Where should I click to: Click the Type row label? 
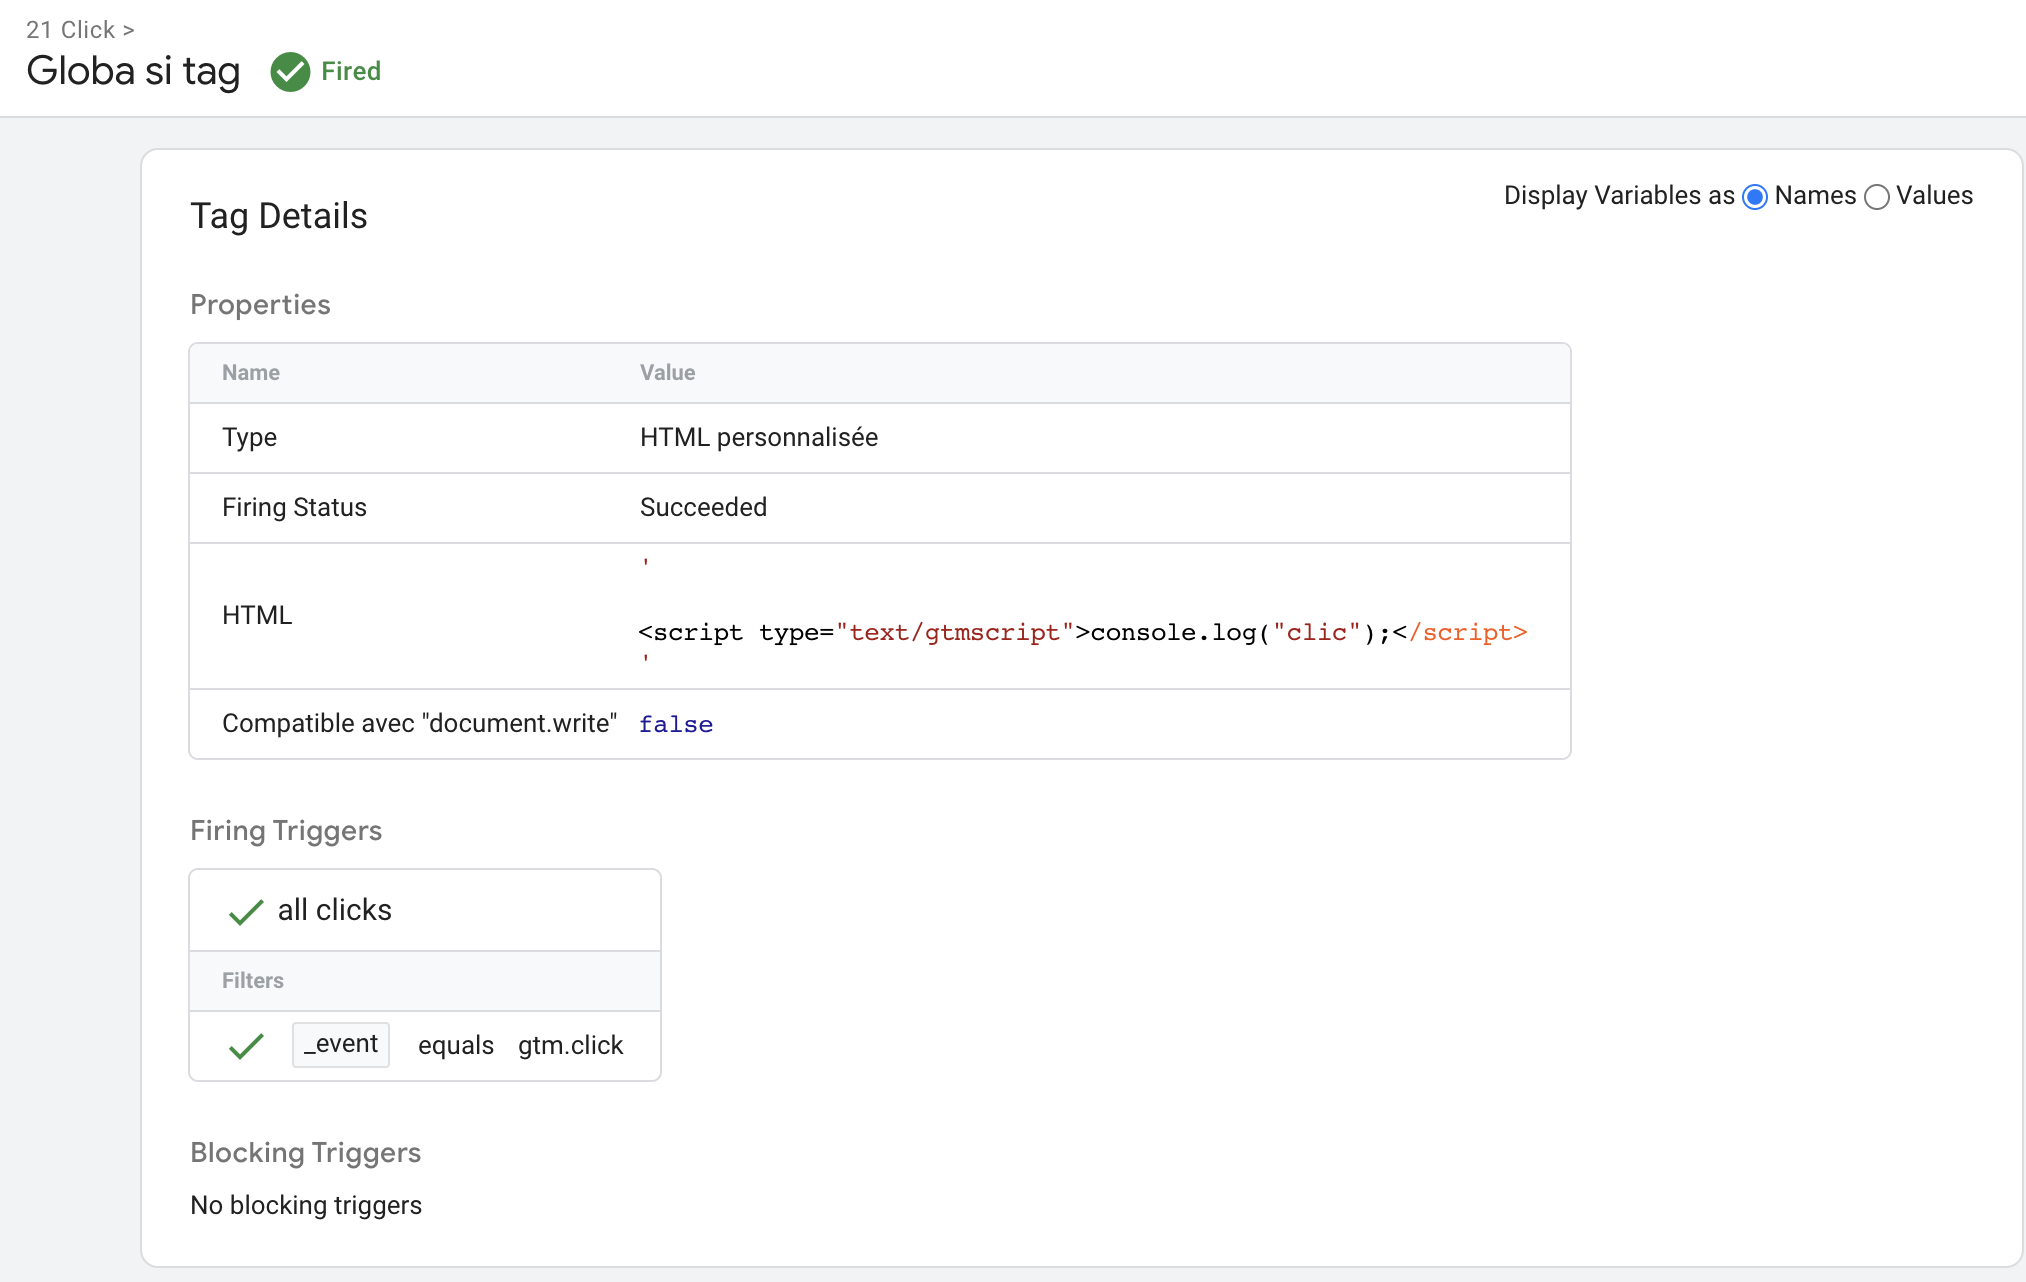click(249, 437)
